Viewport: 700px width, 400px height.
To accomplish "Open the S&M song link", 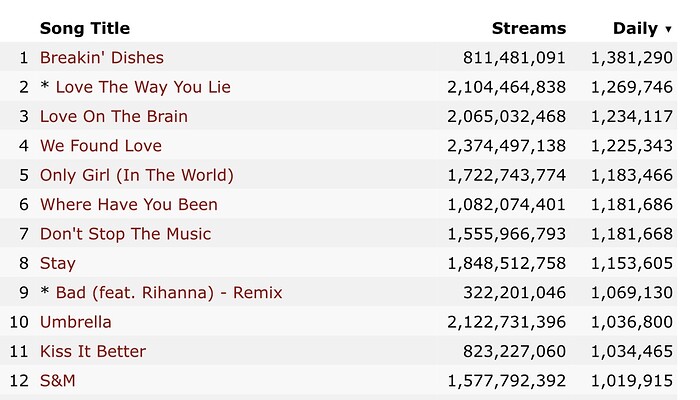I will 57,381.
